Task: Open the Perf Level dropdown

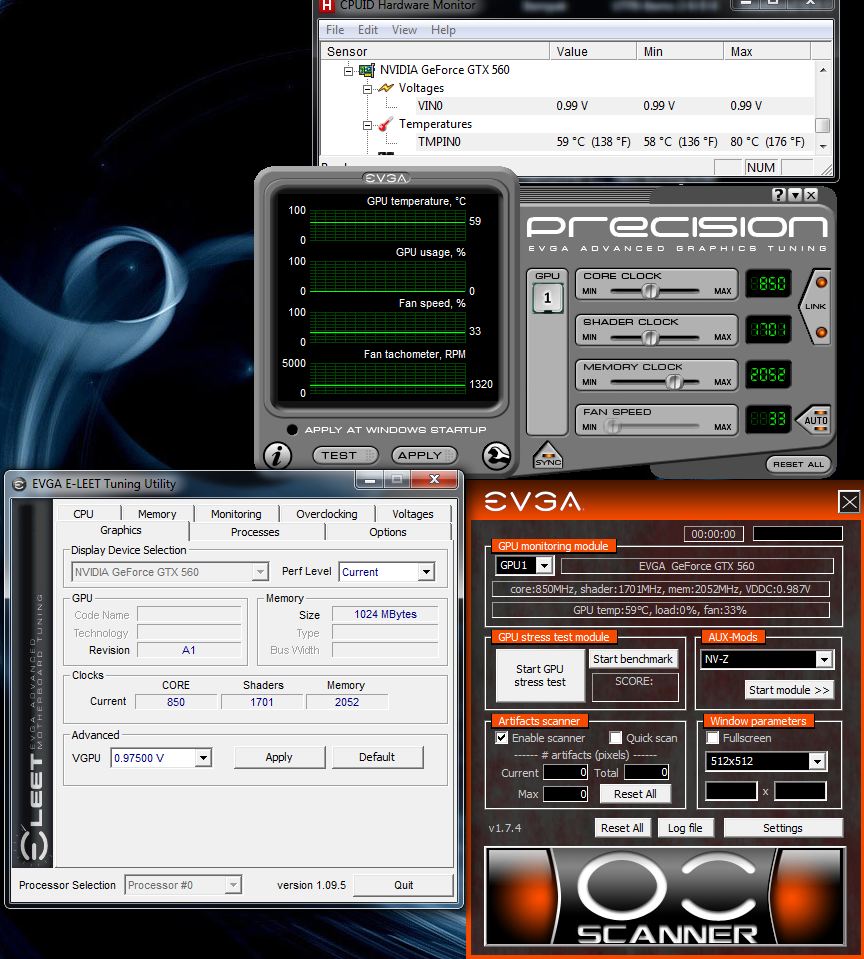Action: (426, 572)
